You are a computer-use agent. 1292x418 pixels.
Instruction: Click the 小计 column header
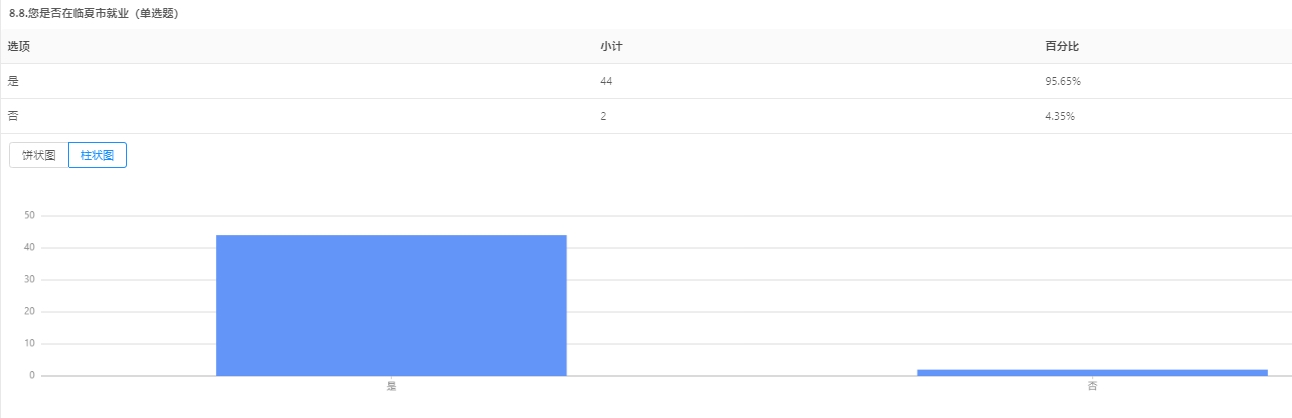click(x=612, y=46)
